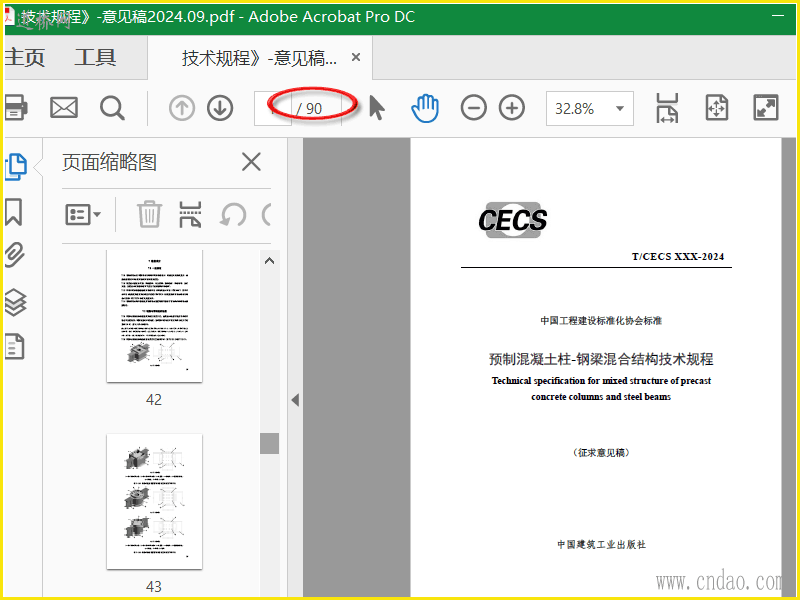
Task: Collapse the navigation pane arrow
Action: [x=295, y=400]
